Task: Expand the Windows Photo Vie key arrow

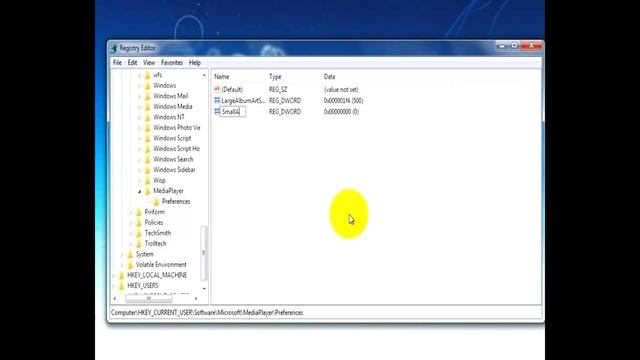Action: (140, 128)
